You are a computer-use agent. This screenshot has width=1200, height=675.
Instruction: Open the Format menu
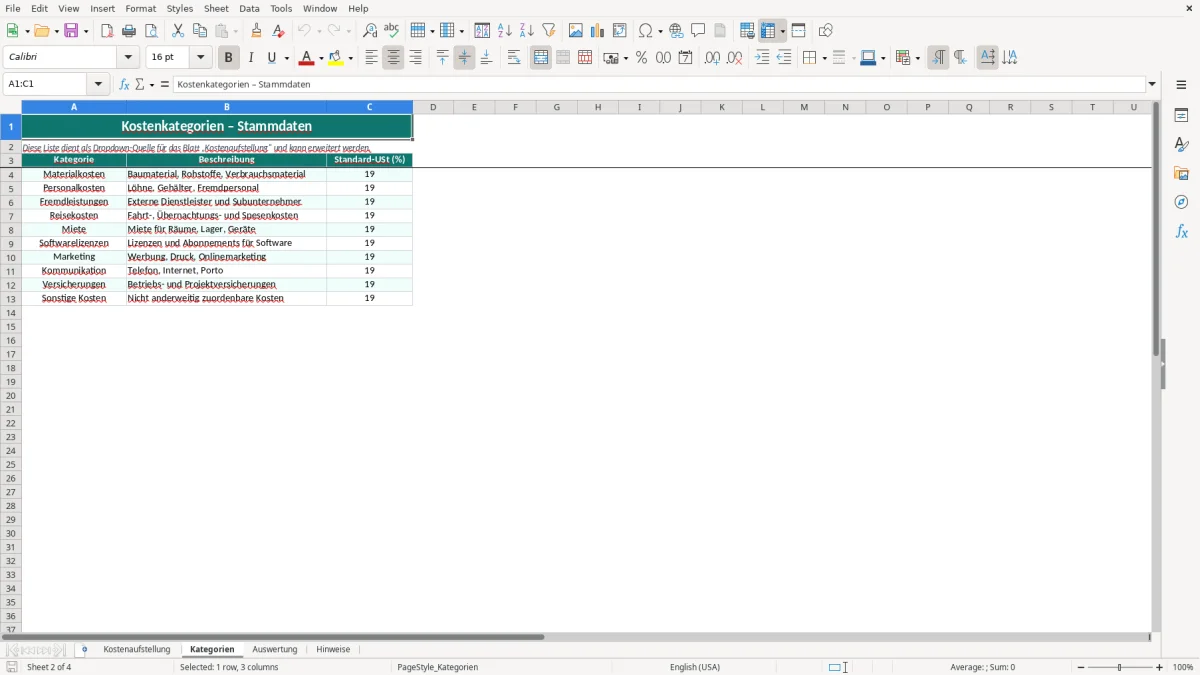(141, 8)
